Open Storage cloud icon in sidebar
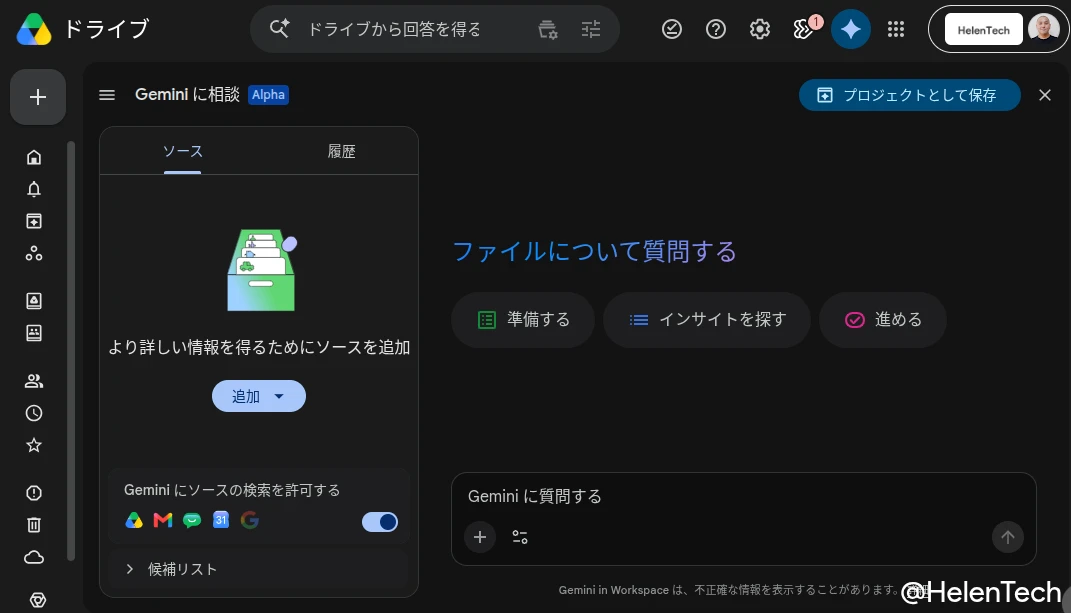The width and height of the screenshot is (1071, 613). click(x=34, y=558)
